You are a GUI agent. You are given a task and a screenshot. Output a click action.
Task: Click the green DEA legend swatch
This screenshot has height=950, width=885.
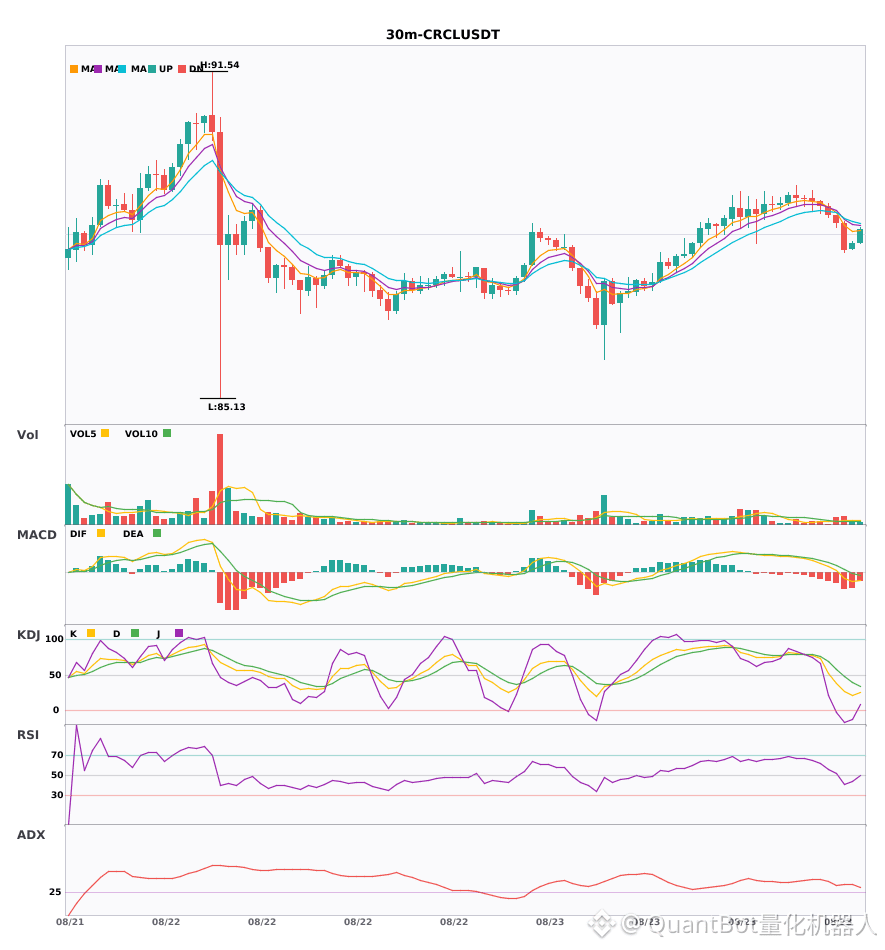(157, 533)
